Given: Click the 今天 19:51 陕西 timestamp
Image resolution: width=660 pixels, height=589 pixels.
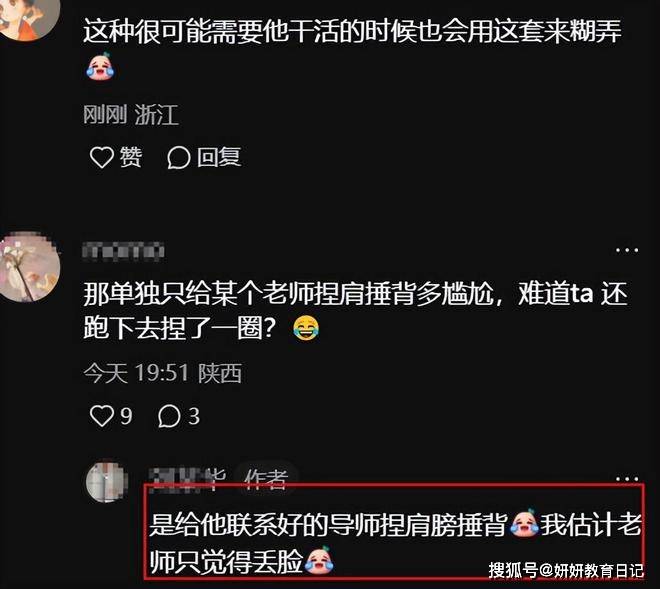Looking at the screenshot, I should [162, 373].
